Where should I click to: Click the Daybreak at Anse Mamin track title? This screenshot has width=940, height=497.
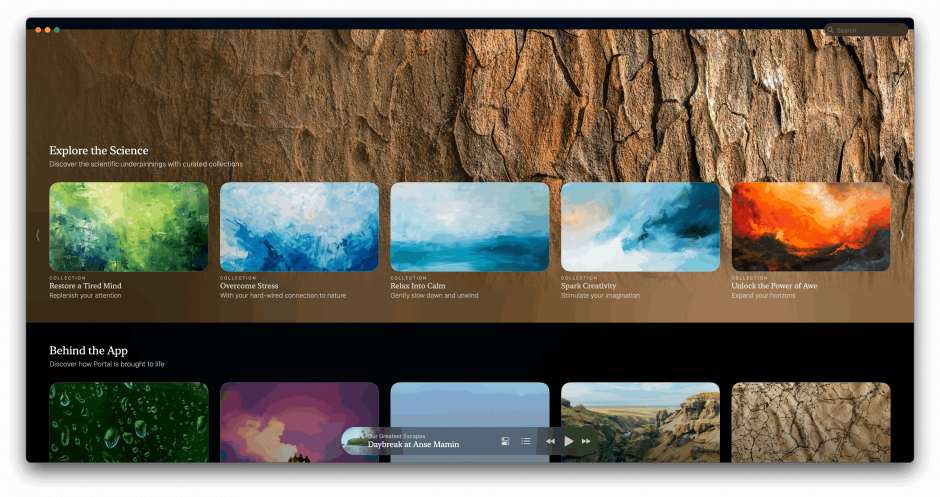point(413,445)
